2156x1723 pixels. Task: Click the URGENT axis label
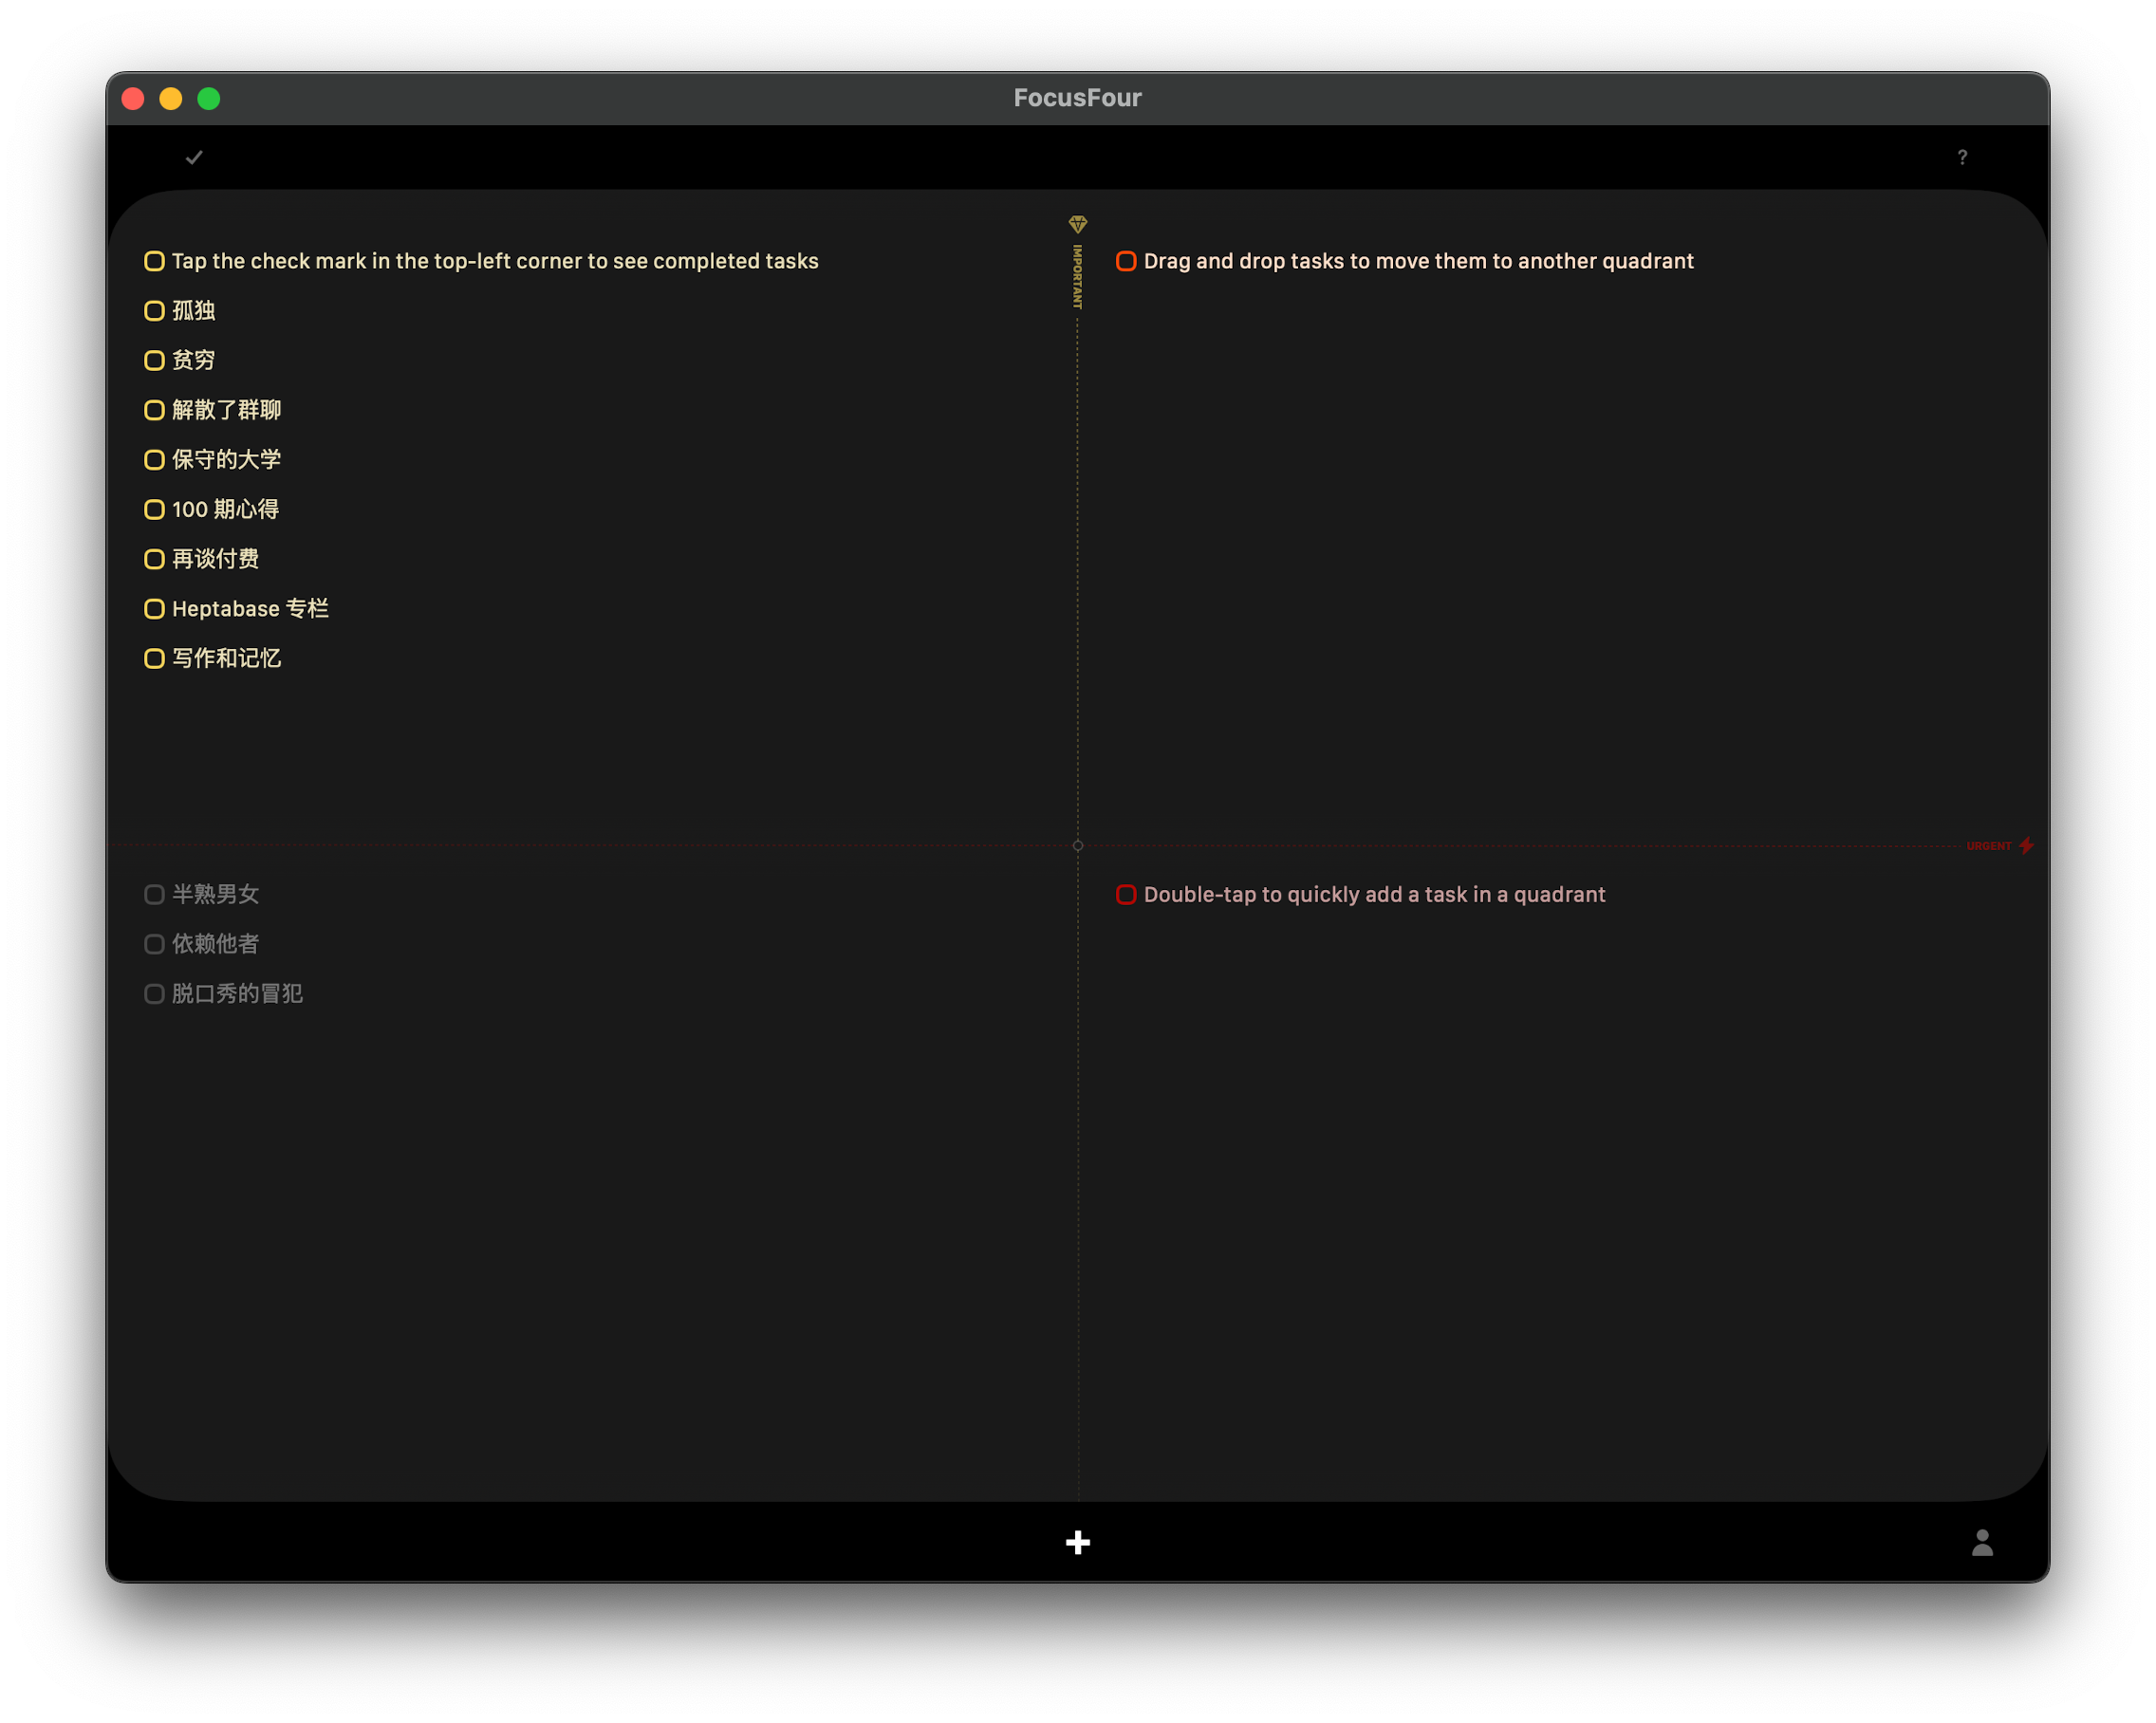pos(1988,846)
